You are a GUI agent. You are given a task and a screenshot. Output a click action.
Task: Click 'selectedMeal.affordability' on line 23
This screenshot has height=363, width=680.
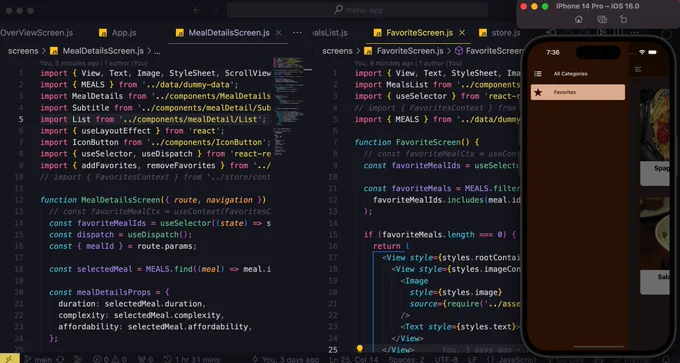point(188,327)
